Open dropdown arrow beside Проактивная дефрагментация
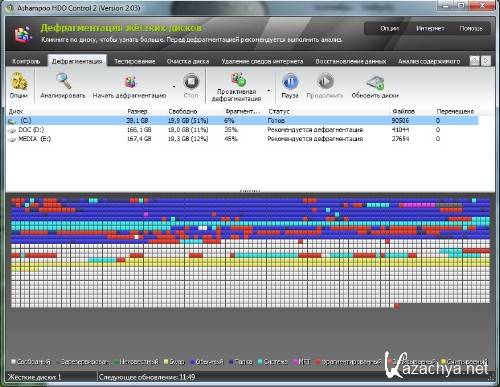The height and width of the screenshot is (387, 500). [x=269, y=91]
